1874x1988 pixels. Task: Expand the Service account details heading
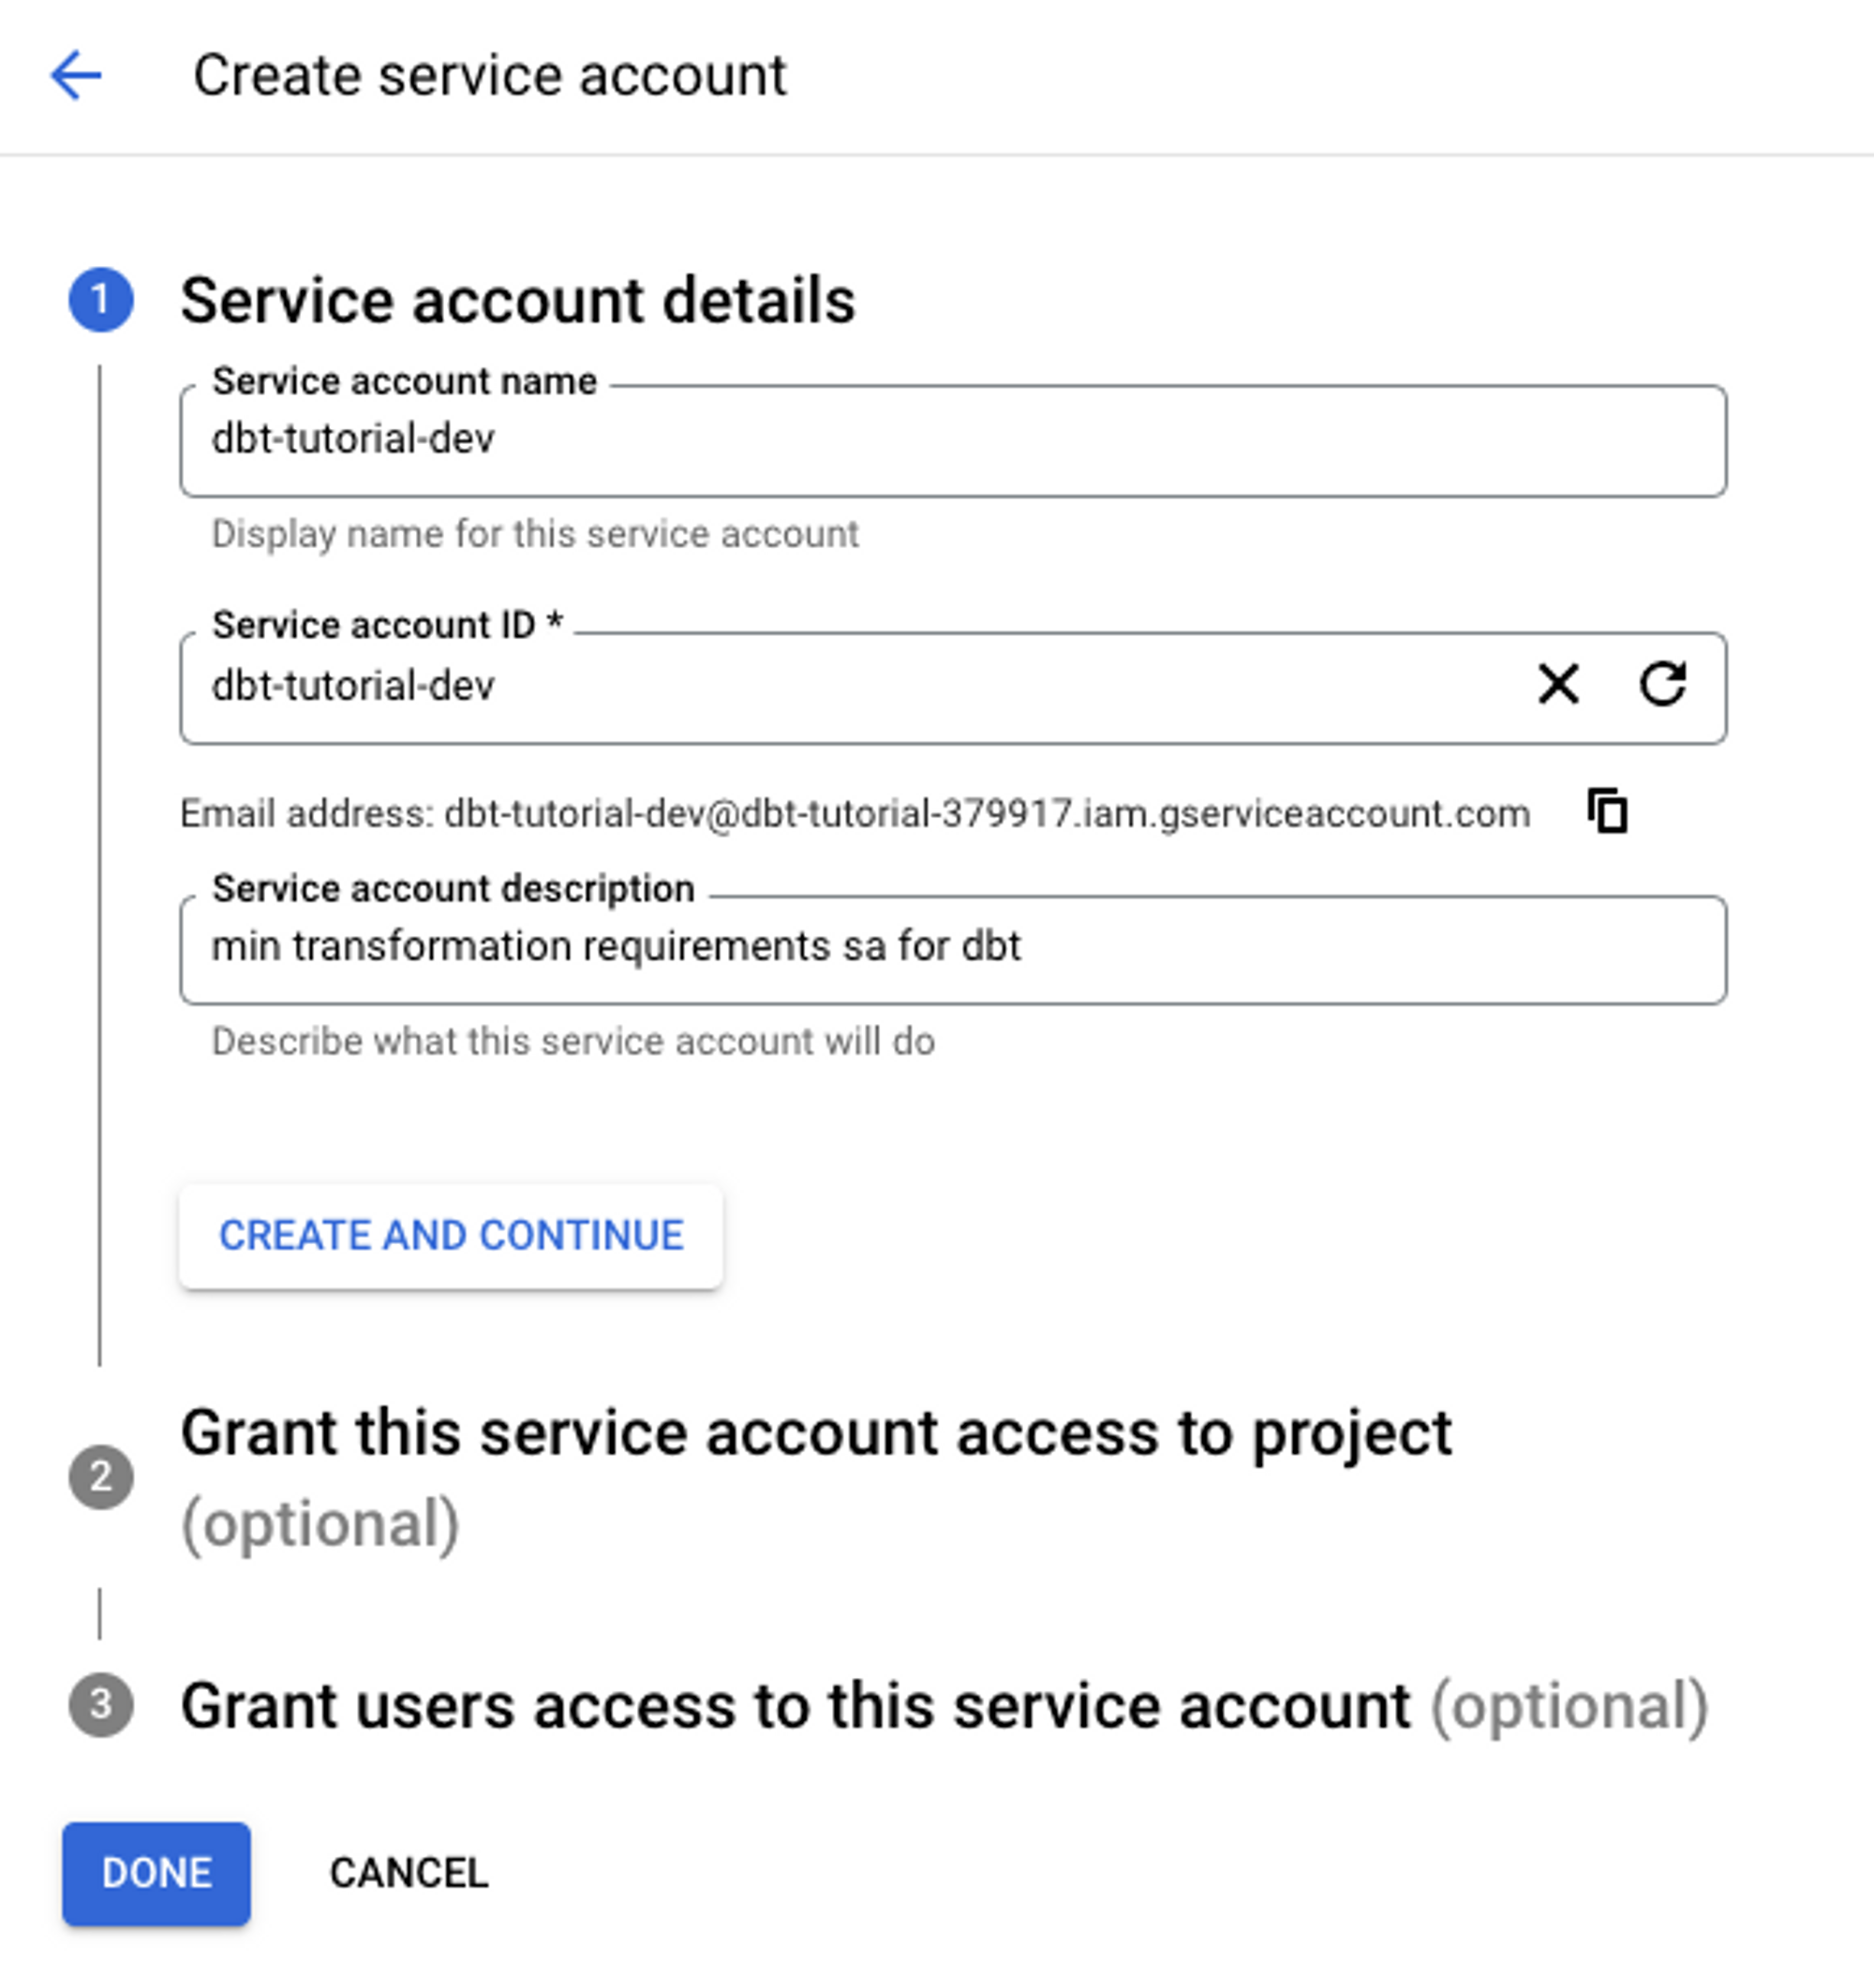(x=517, y=301)
